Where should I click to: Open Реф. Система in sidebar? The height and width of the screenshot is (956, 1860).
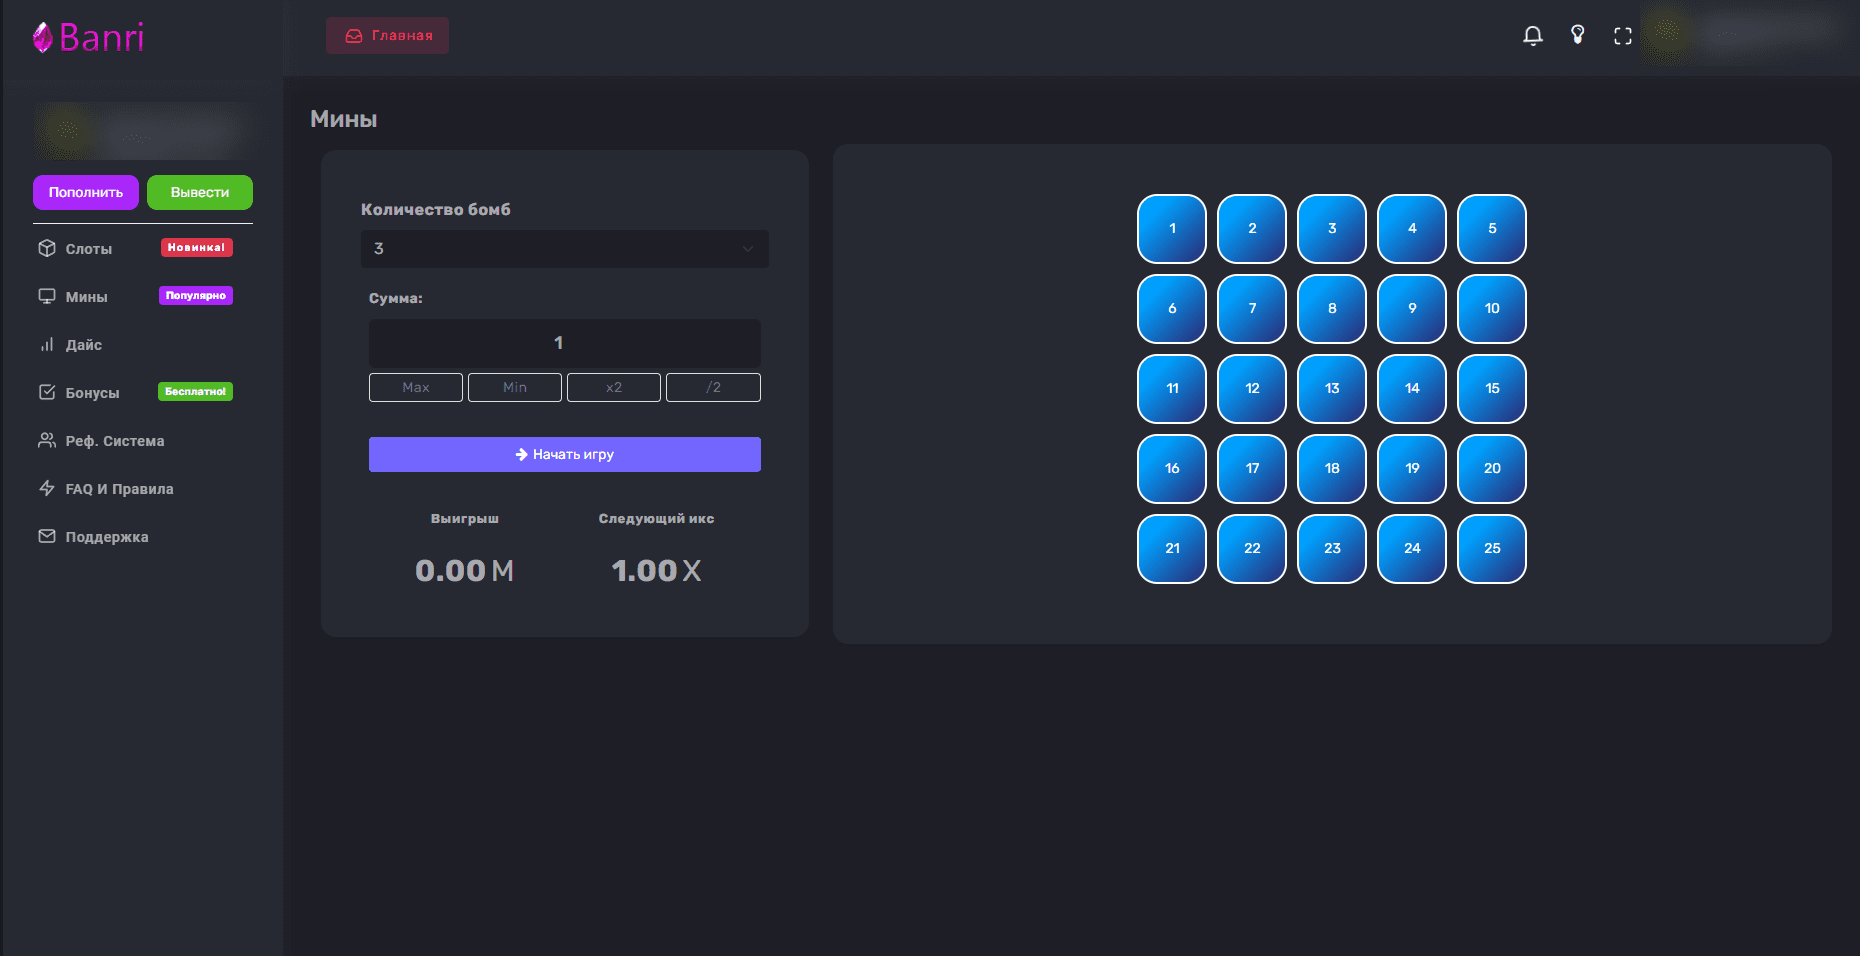(x=114, y=441)
